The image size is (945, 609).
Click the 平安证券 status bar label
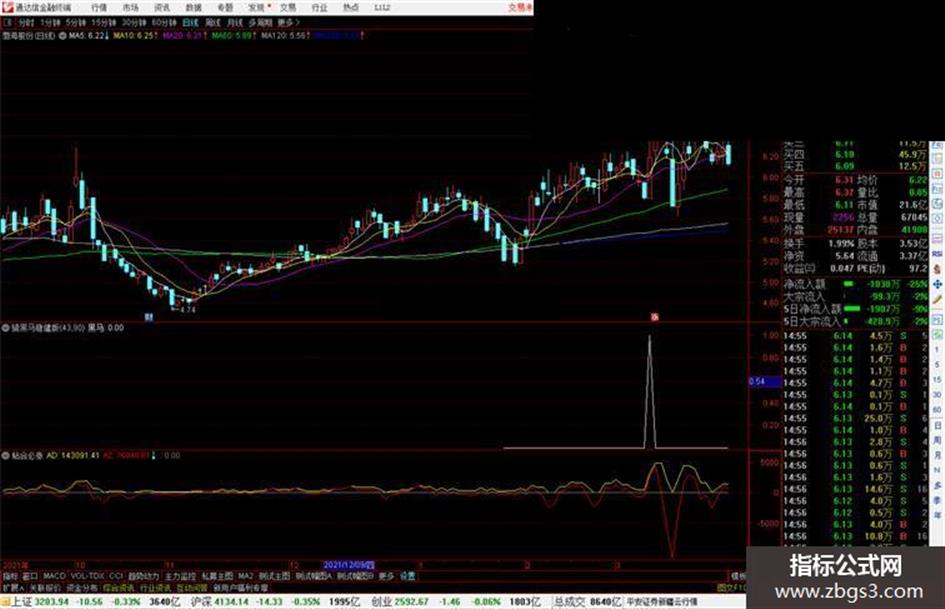(662, 602)
